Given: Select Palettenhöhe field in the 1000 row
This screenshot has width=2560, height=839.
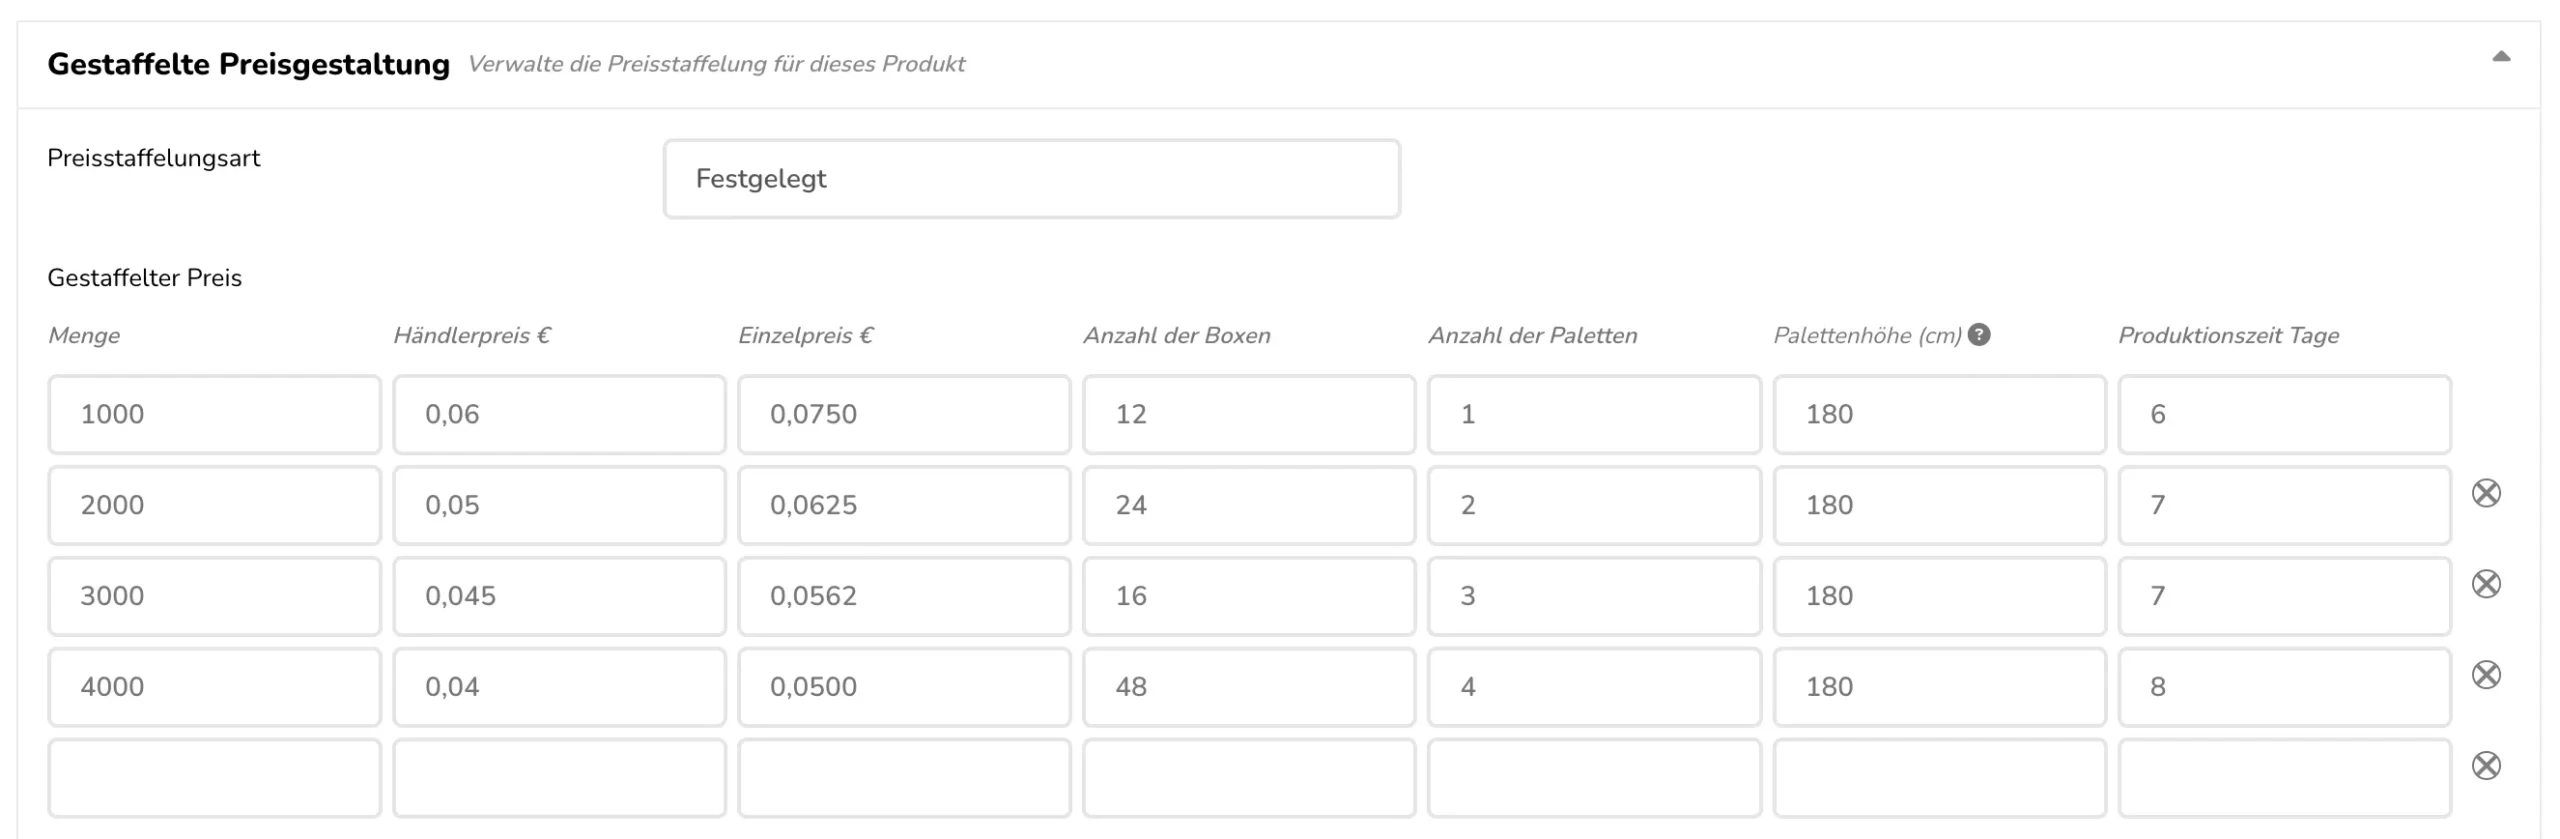Looking at the screenshot, I should pos(1939,414).
